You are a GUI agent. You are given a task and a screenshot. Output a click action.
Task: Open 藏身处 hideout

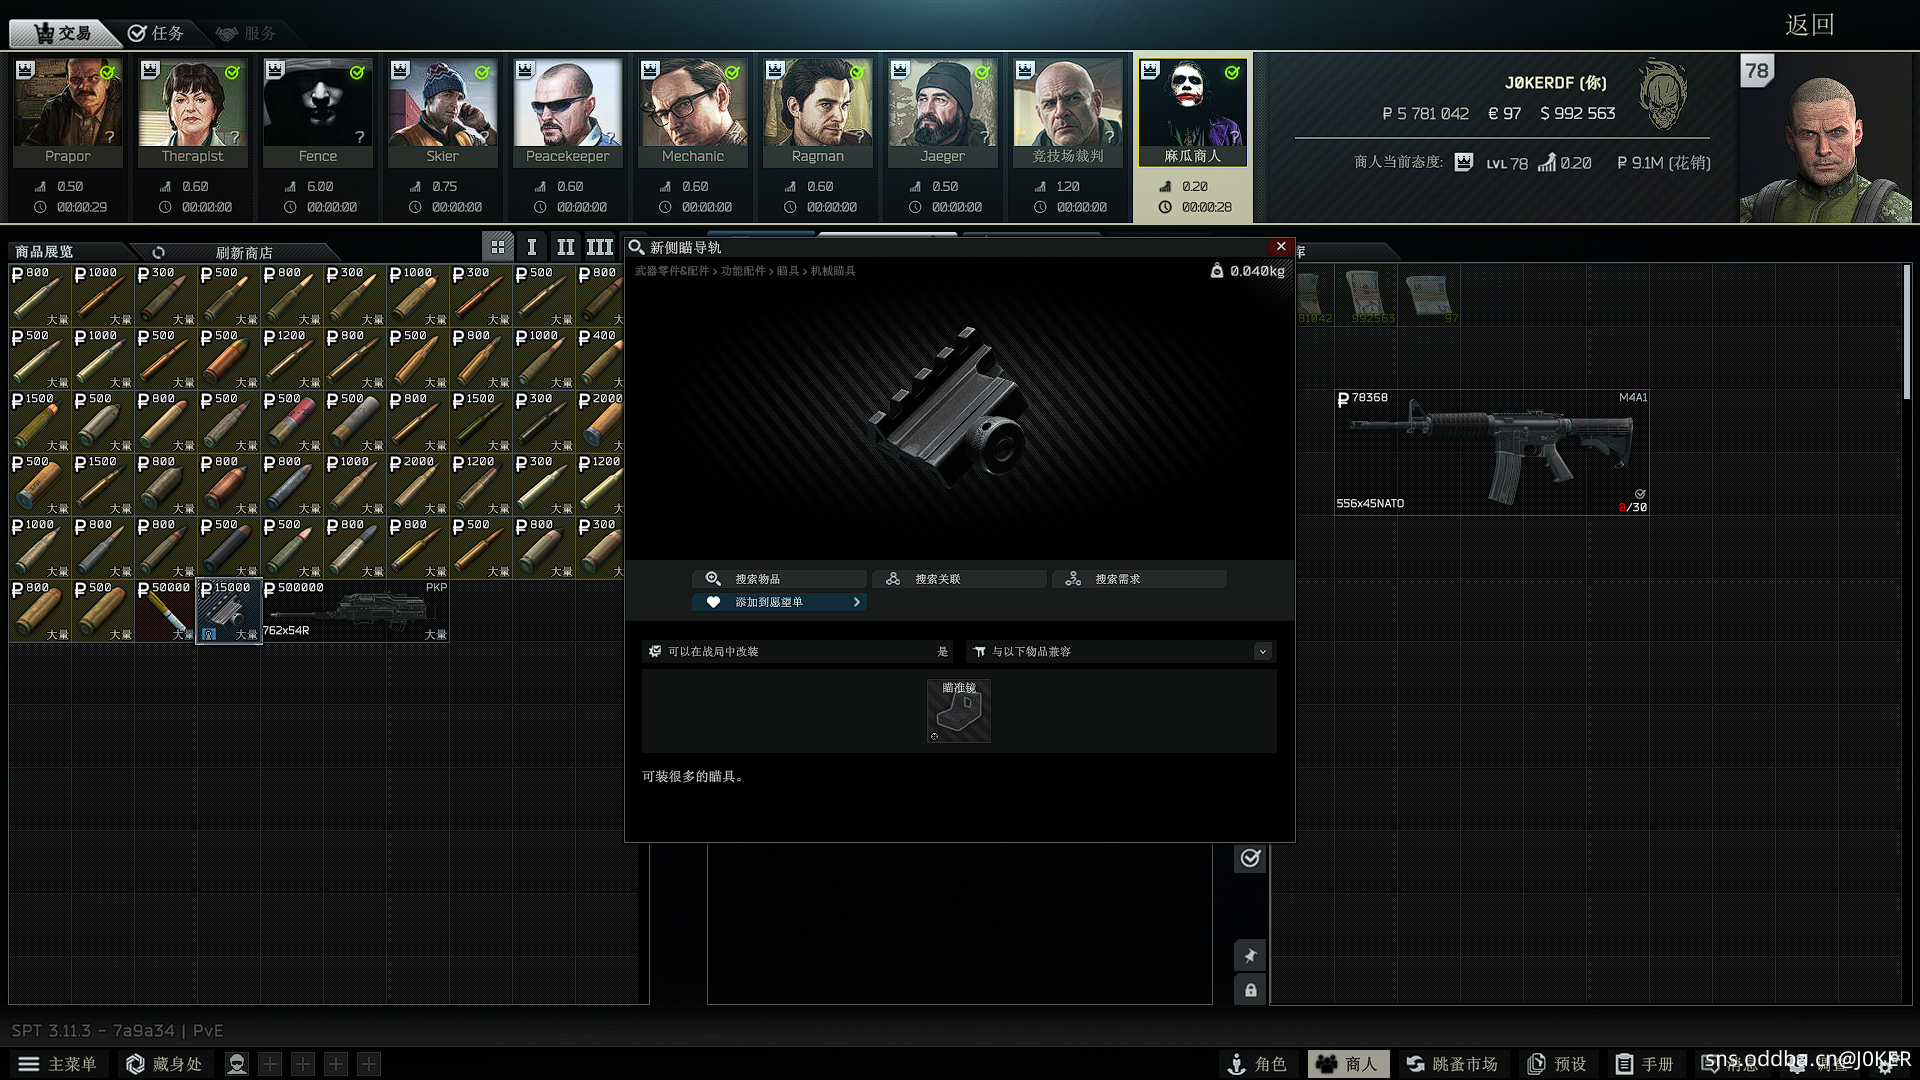coord(164,1064)
